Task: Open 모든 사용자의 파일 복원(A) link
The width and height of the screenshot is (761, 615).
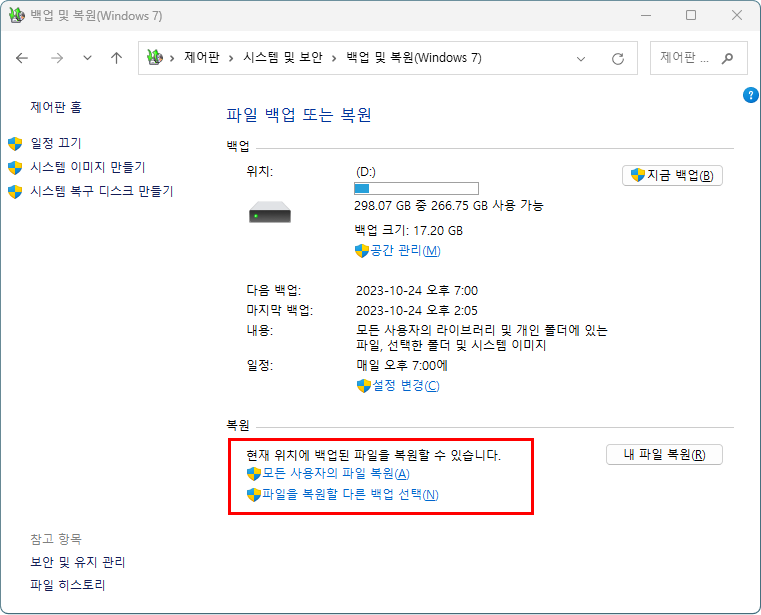Action: (x=336, y=473)
